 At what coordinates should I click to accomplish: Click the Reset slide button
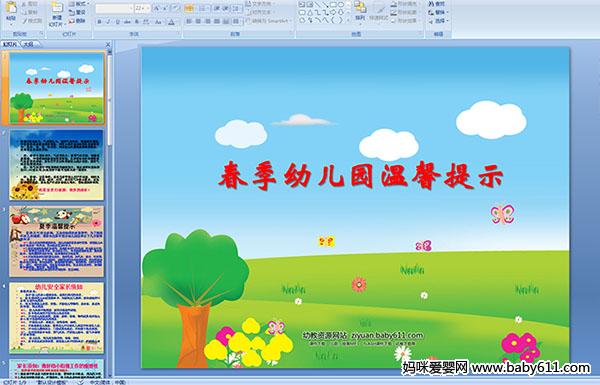[78, 12]
